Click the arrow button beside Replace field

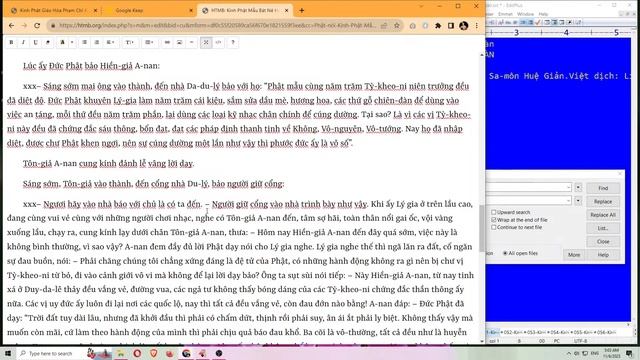click(578, 201)
